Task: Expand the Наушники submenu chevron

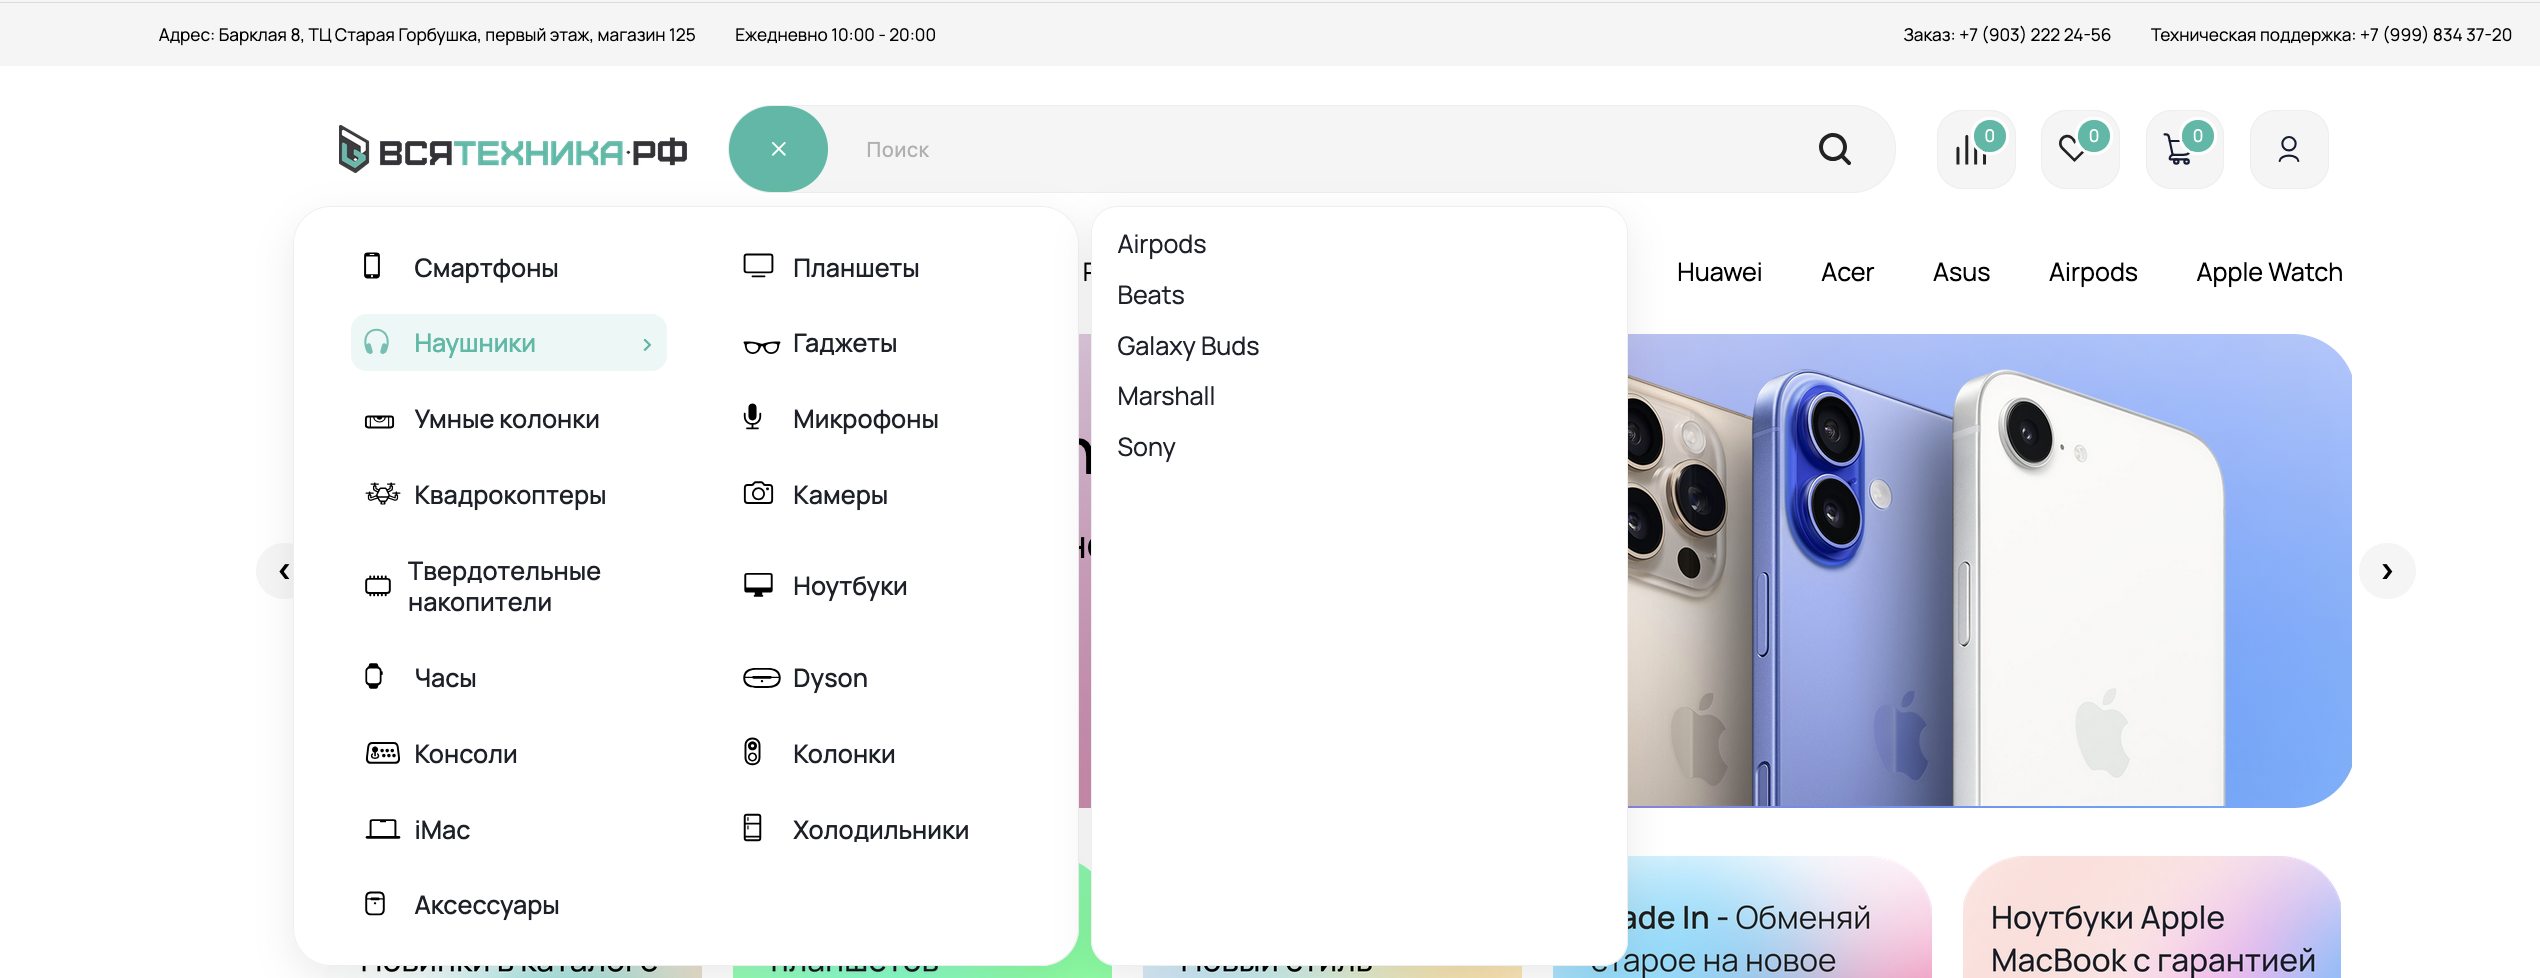Action: 647,344
